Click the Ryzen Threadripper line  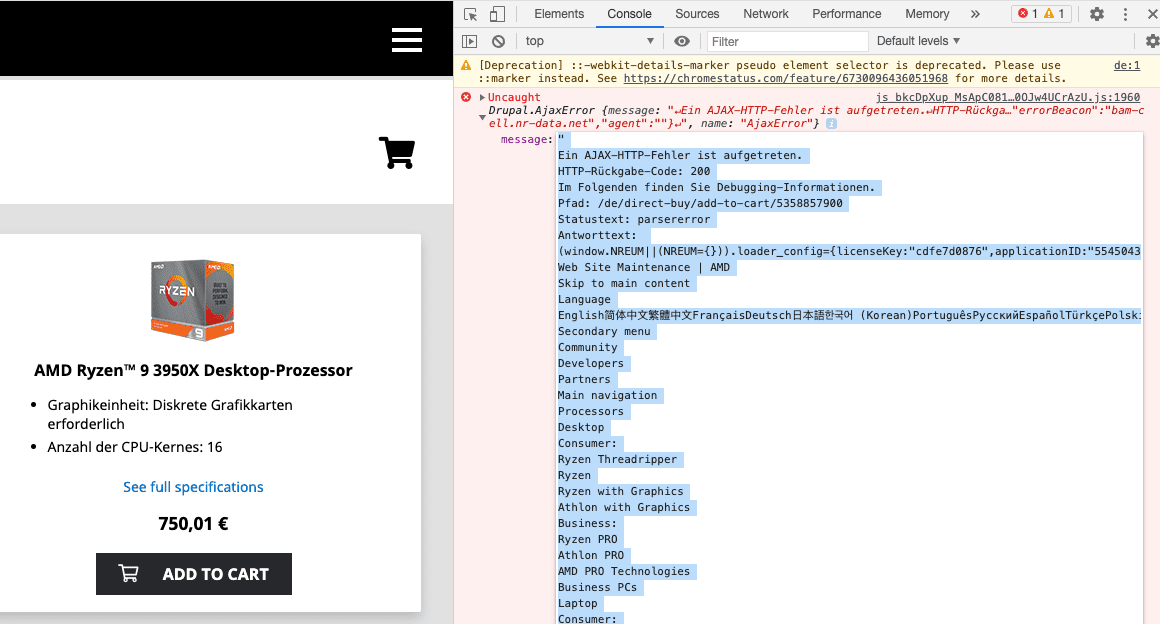point(618,459)
